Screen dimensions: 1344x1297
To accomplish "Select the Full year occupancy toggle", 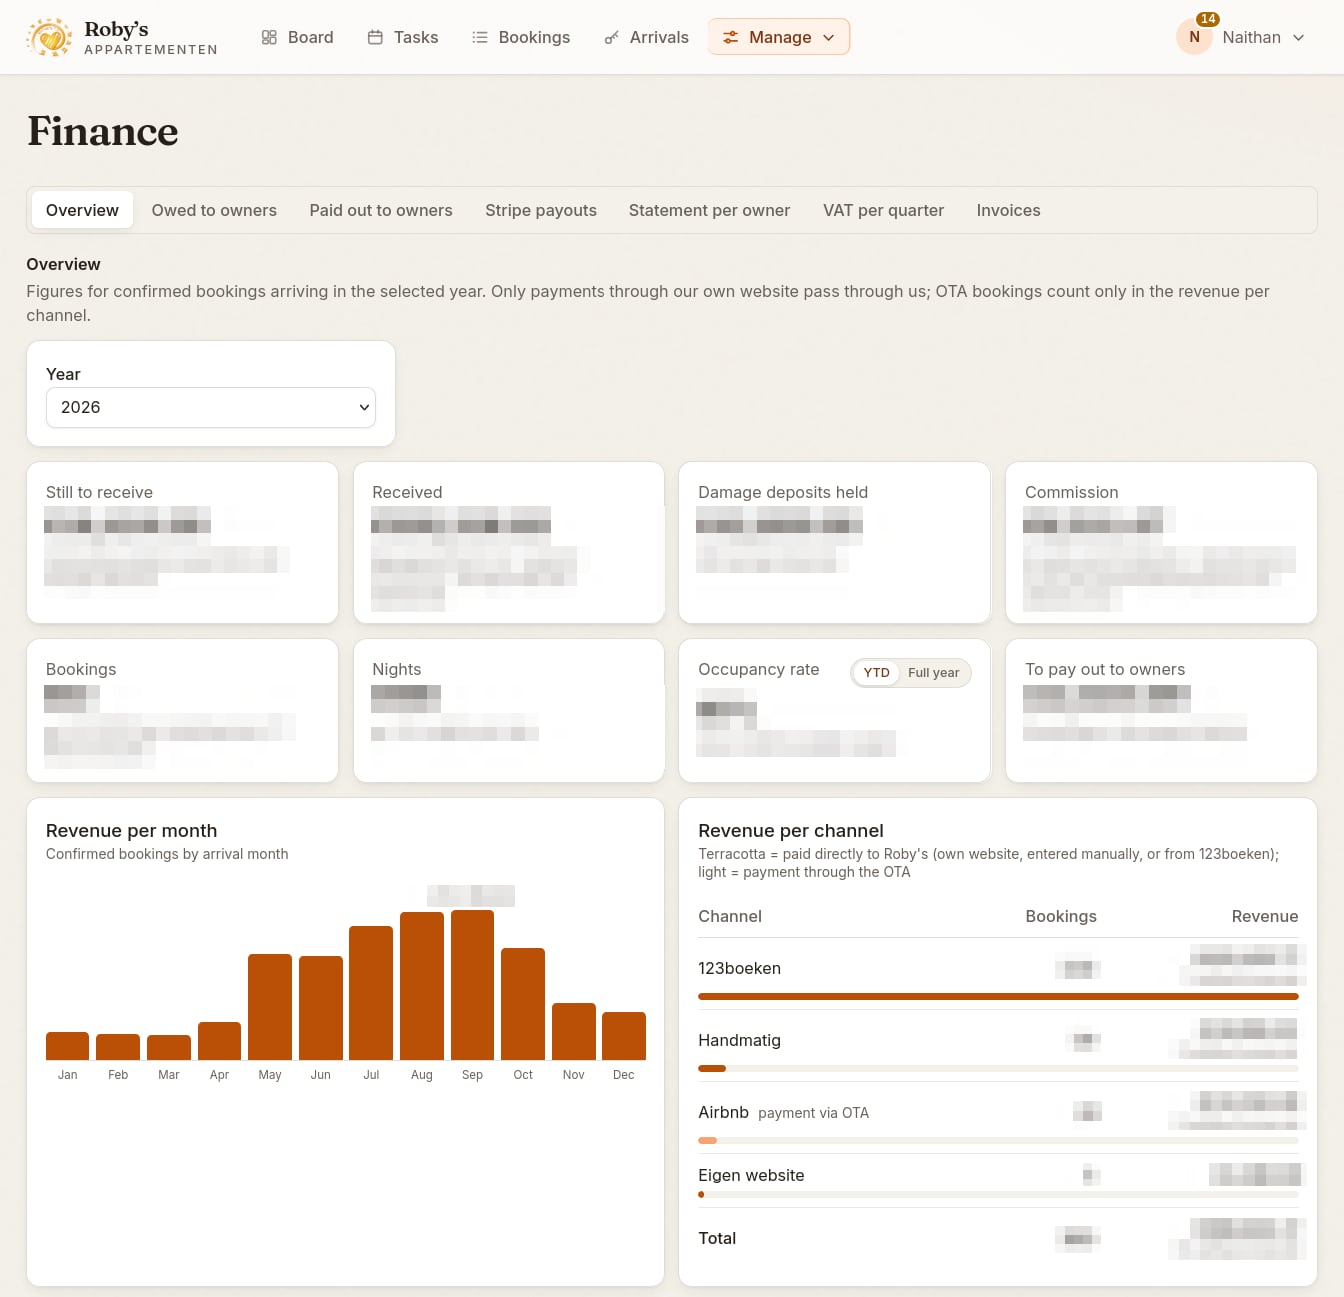I will click(933, 673).
